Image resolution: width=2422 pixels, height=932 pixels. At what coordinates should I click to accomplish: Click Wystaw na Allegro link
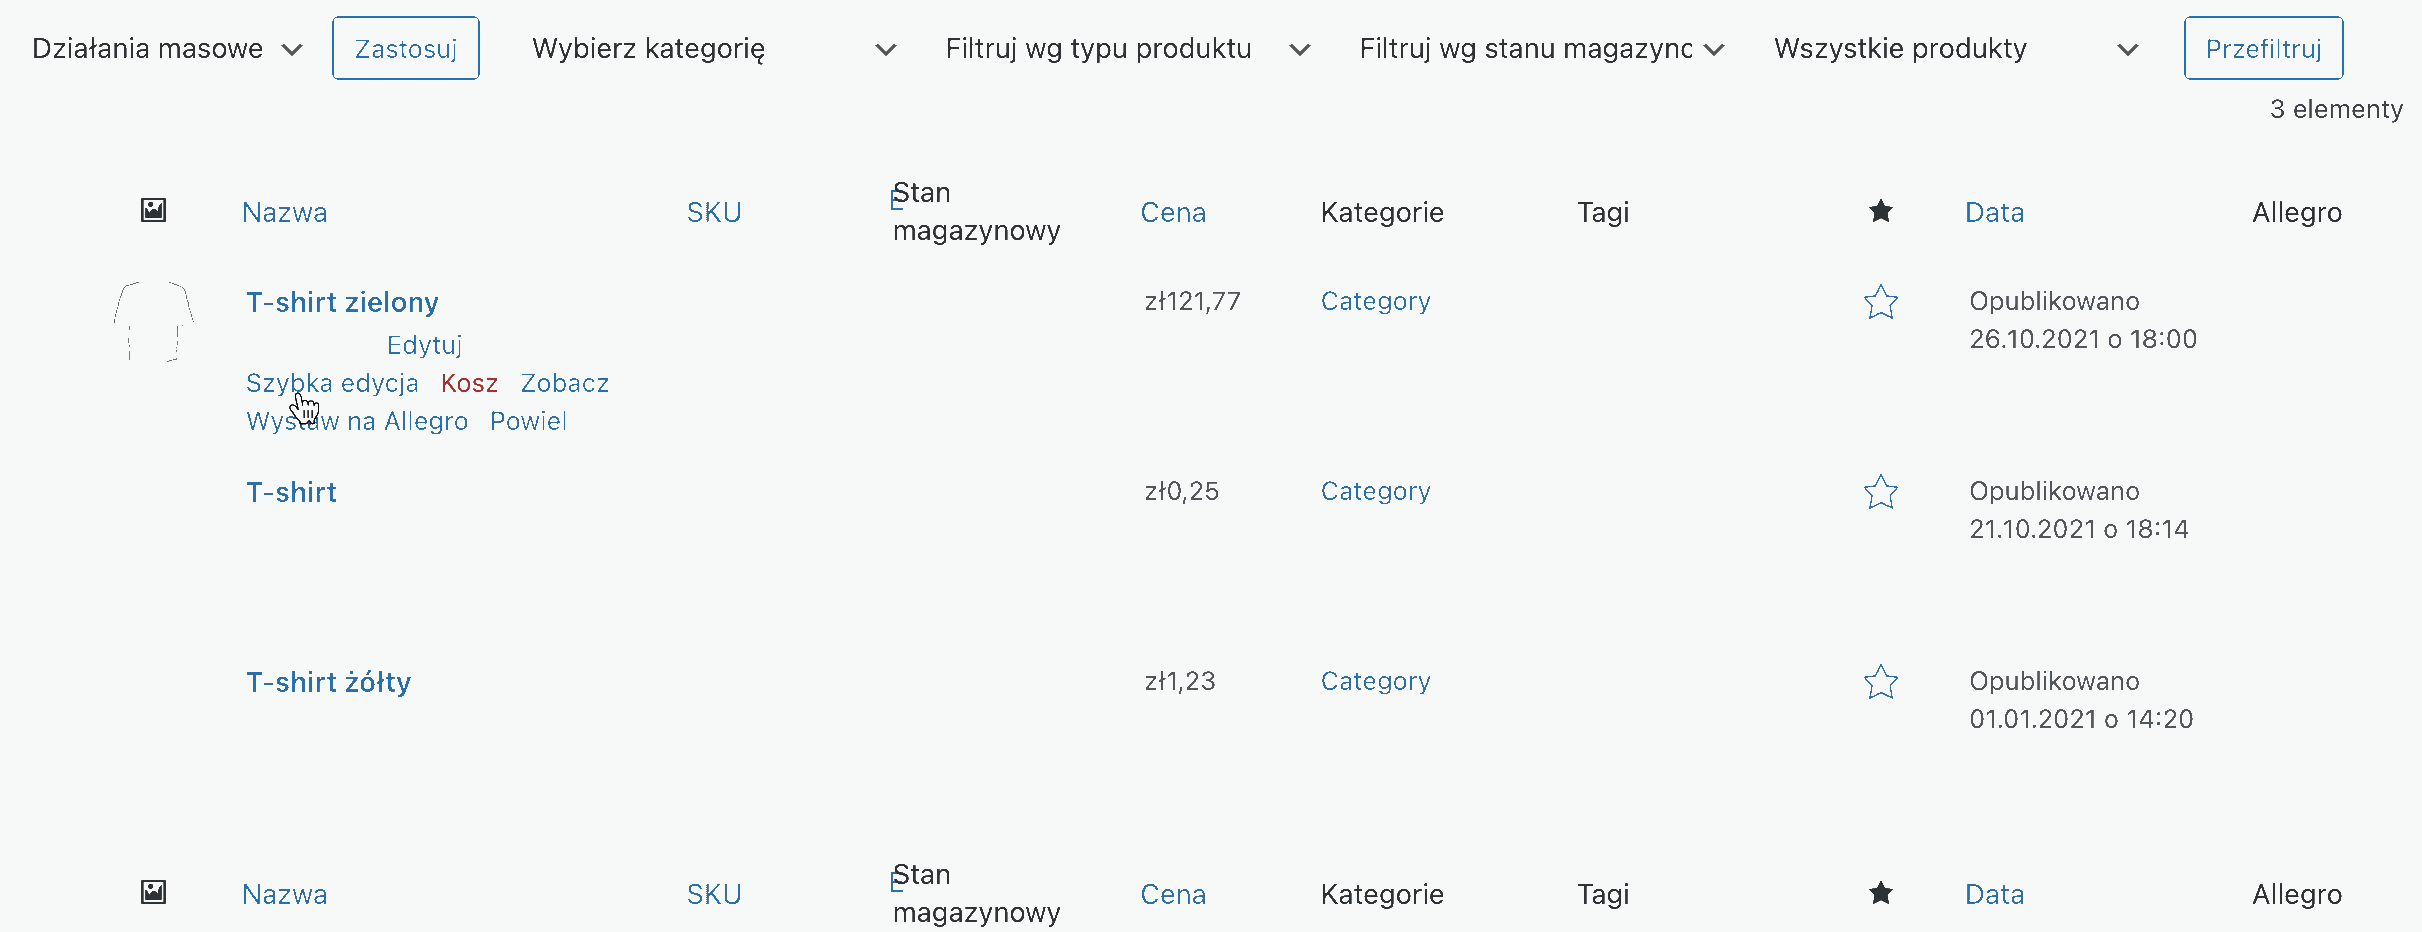(x=357, y=421)
